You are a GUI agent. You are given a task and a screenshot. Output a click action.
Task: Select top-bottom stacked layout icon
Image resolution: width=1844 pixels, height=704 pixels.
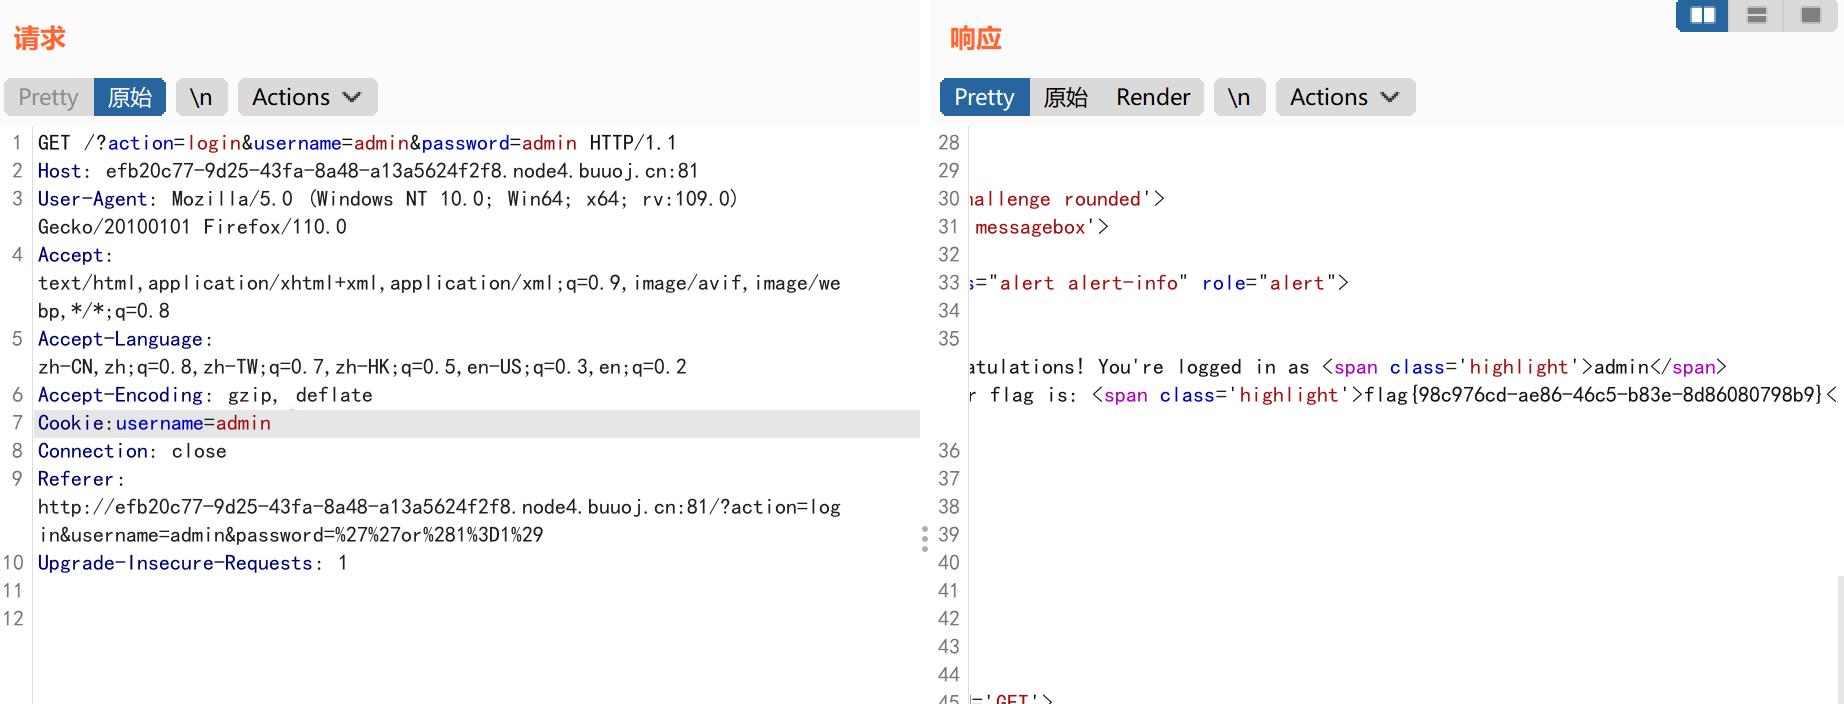(x=1756, y=15)
